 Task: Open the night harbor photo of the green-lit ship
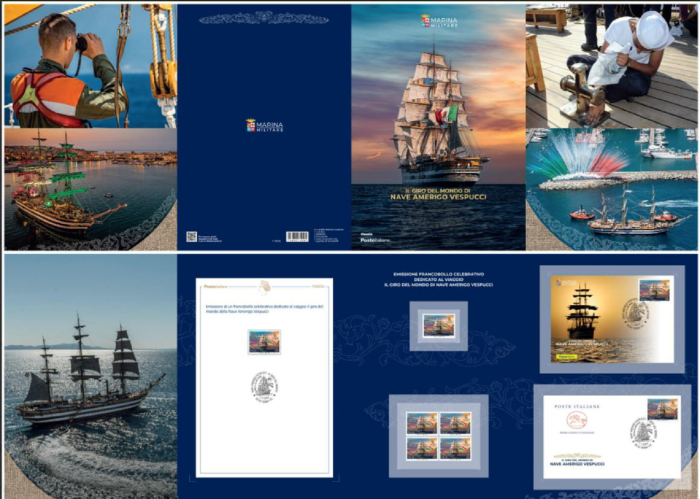coord(91,189)
